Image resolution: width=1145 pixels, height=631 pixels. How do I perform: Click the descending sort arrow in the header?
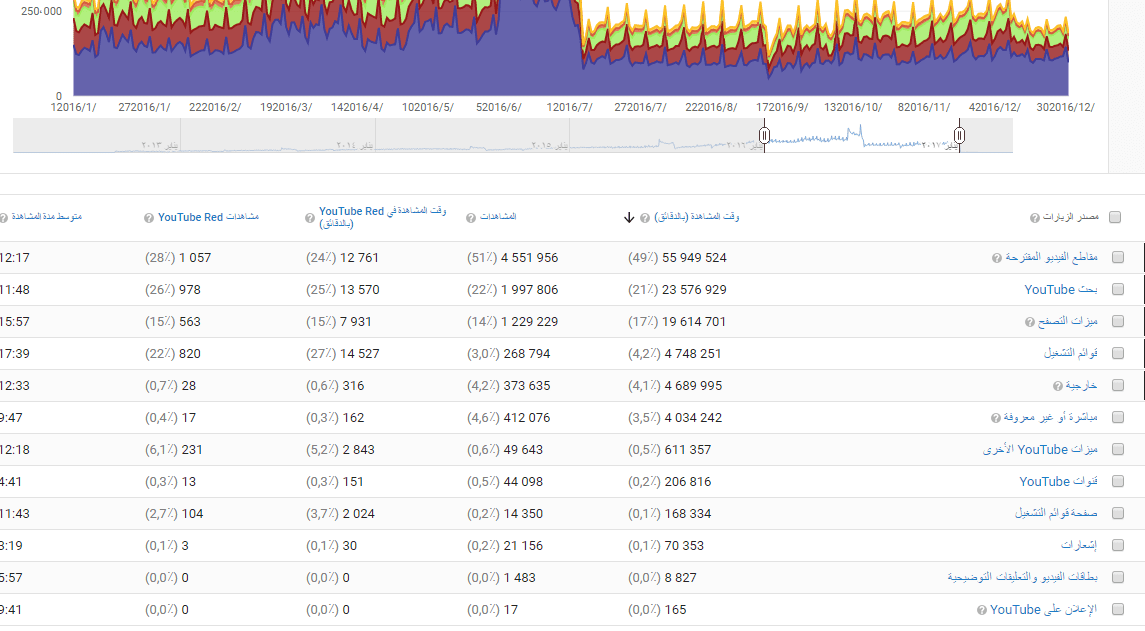[629, 218]
